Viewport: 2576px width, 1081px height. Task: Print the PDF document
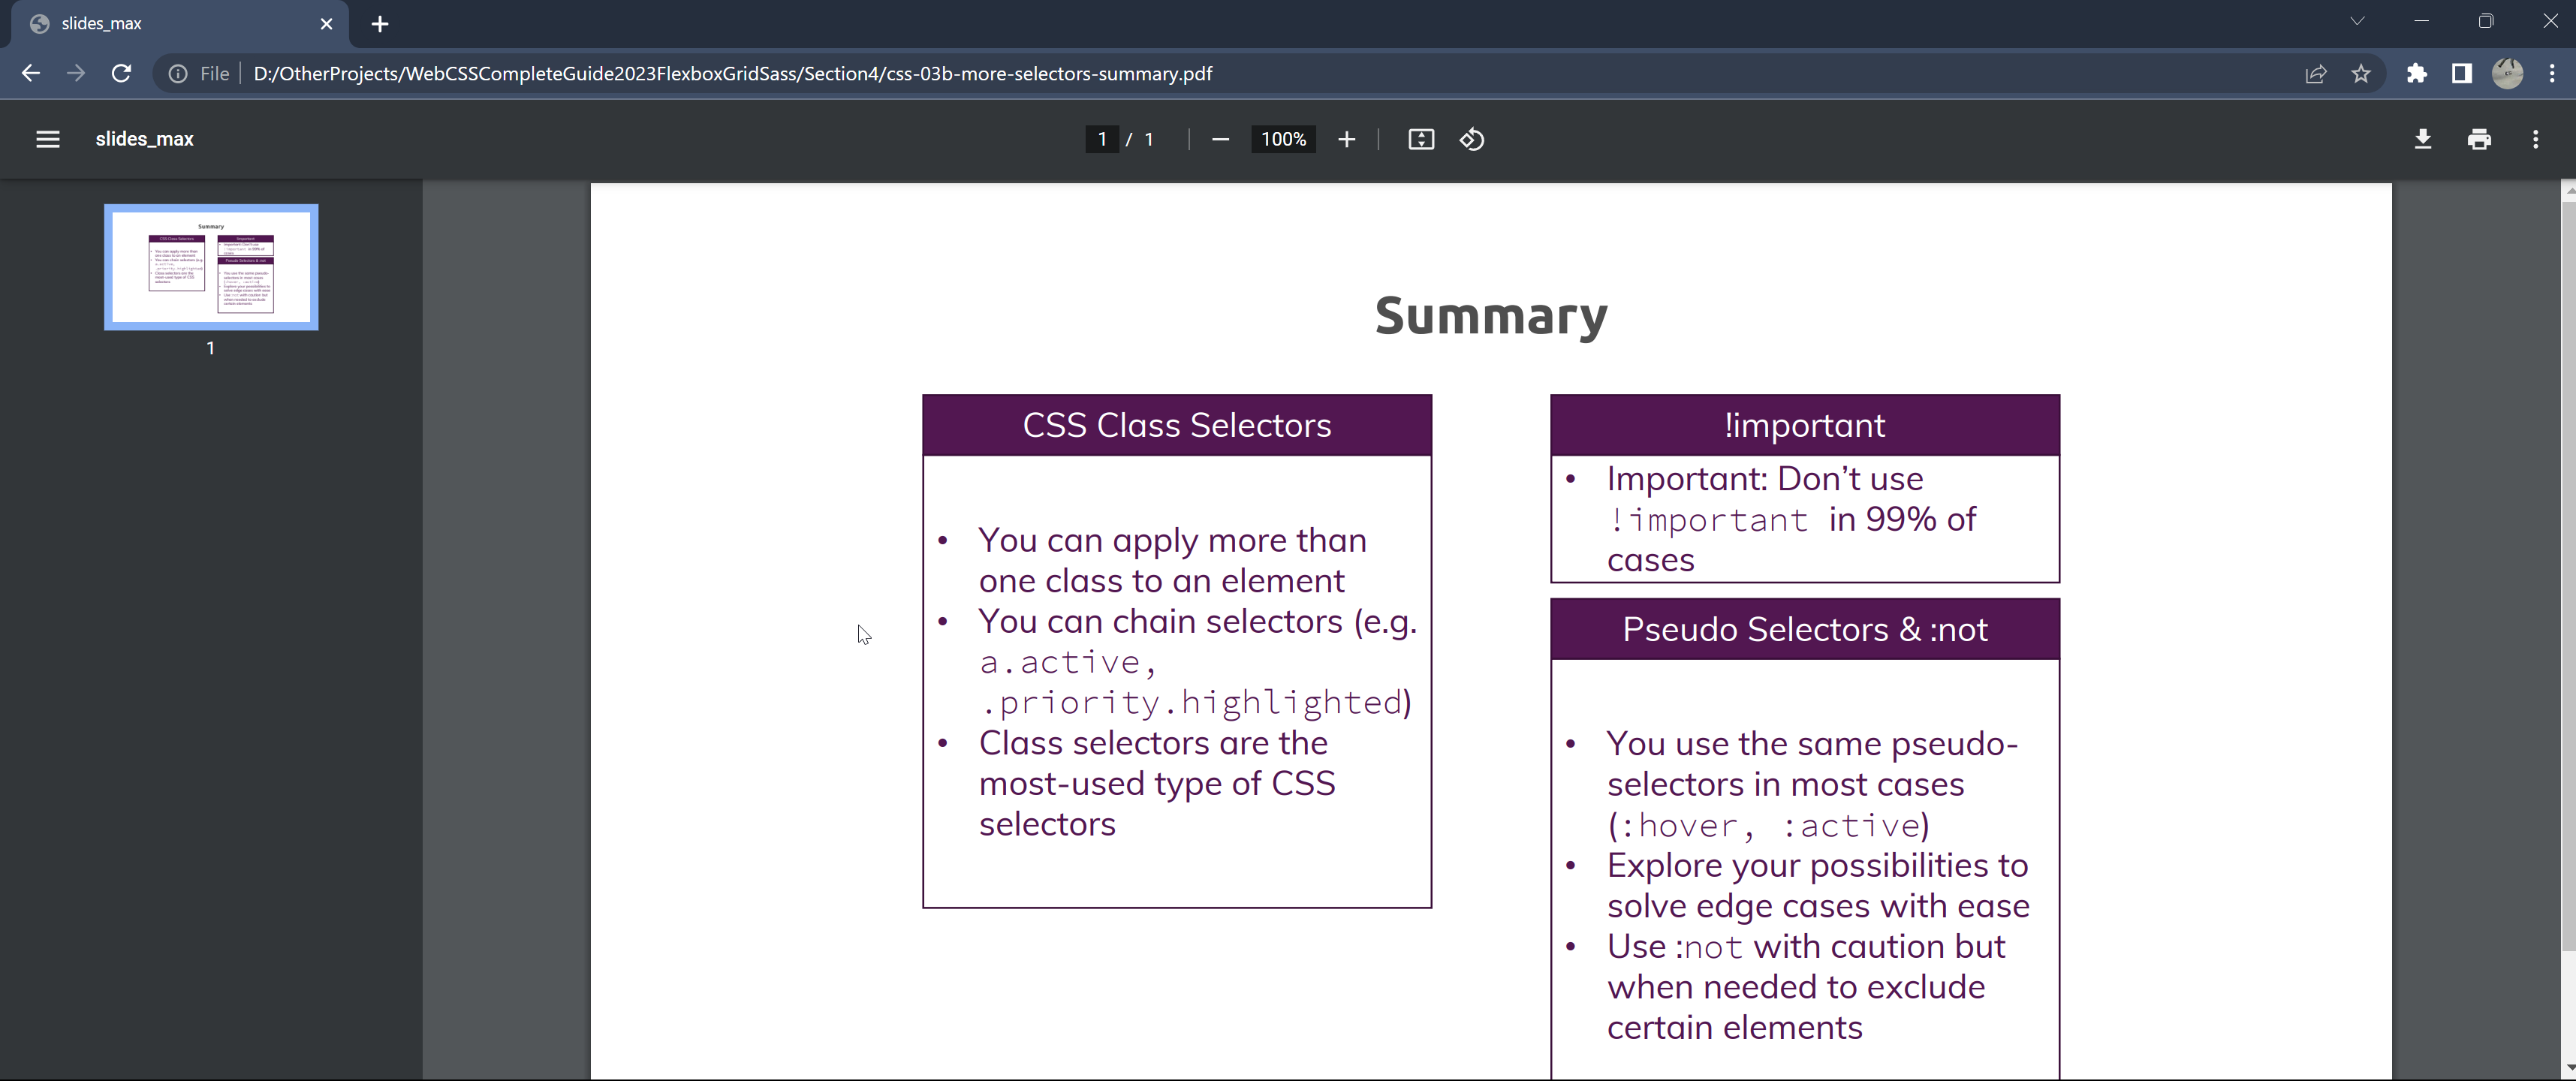click(x=2479, y=139)
